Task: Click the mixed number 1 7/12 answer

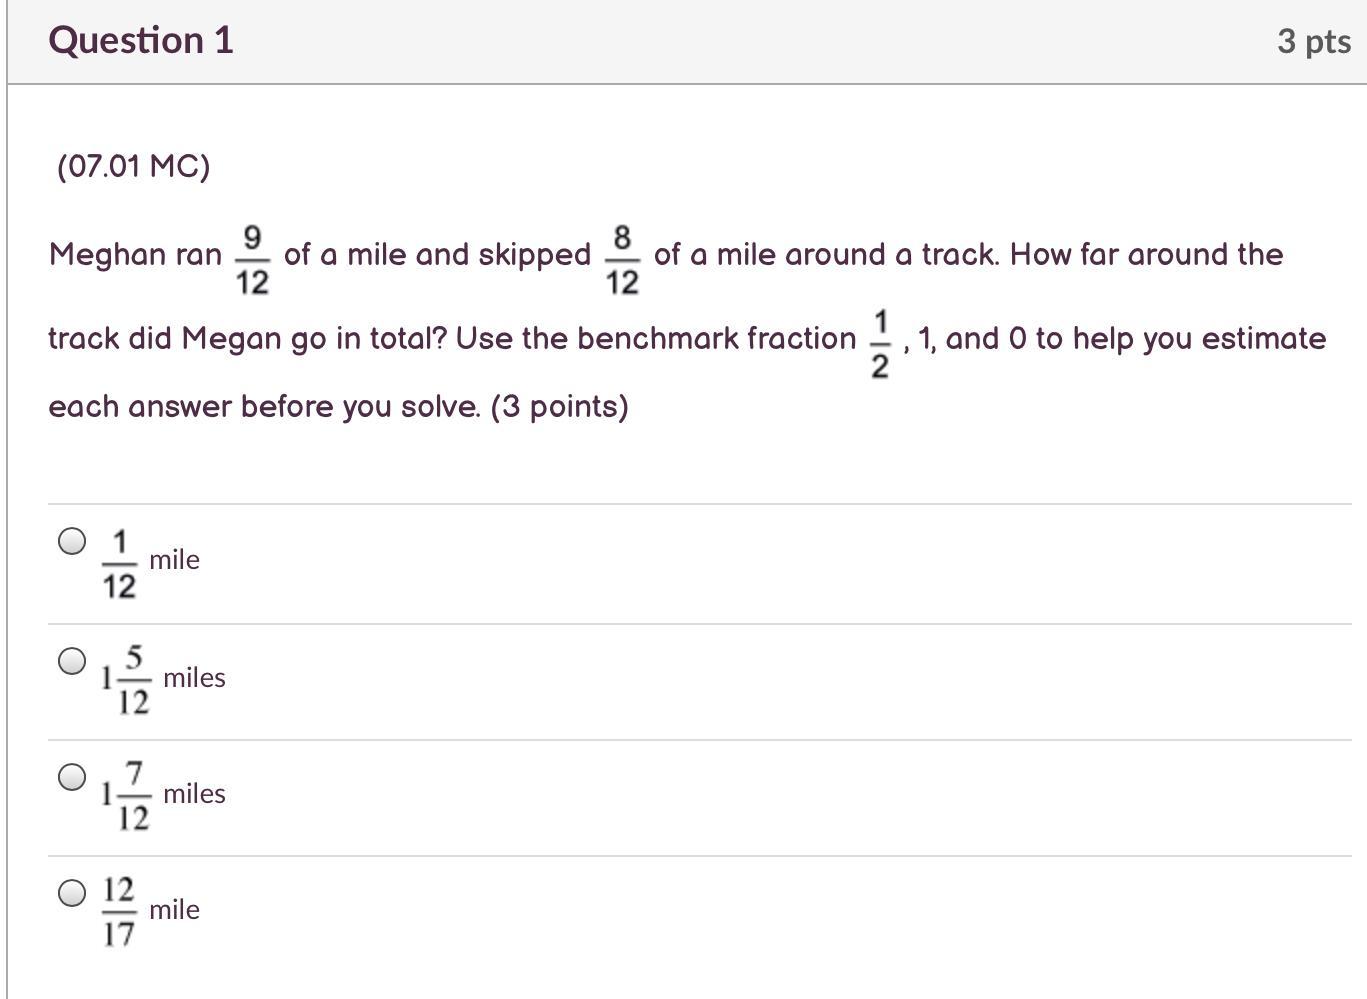Action: pyautogui.click(x=126, y=796)
